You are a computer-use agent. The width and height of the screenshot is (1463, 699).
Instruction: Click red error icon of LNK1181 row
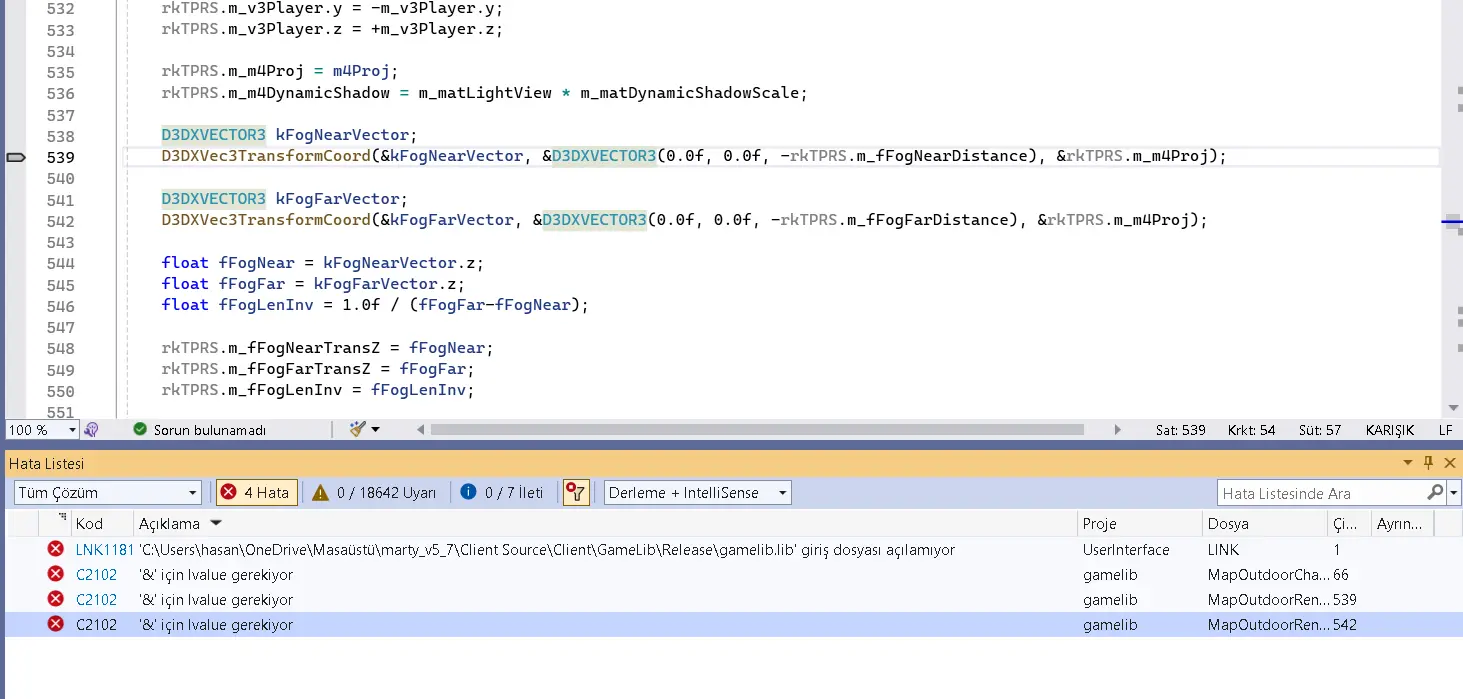coord(56,549)
